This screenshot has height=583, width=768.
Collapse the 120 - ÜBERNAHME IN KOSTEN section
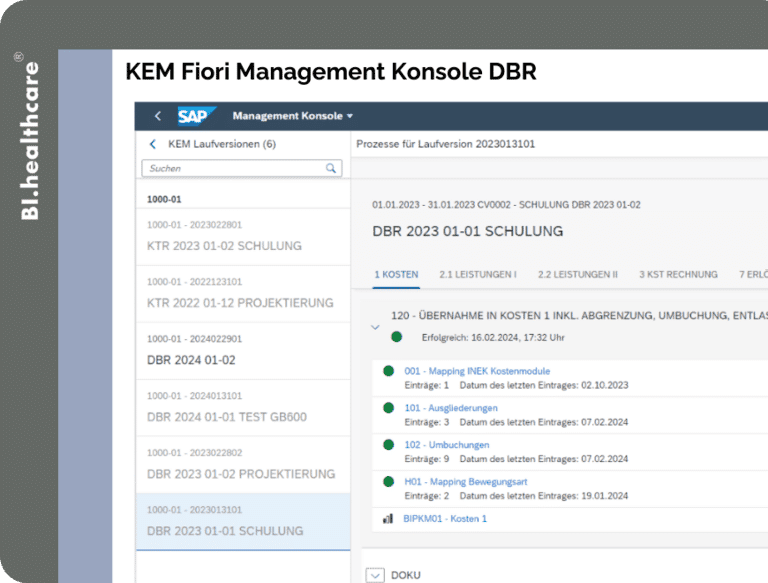pyautogui.click(x=375, y=327)
